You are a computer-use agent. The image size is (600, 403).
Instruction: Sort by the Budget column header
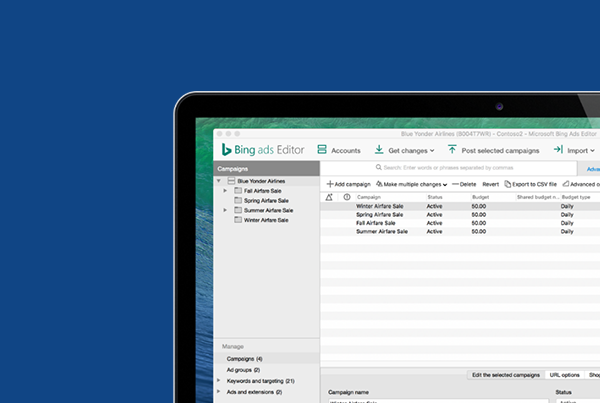(x=480, y=197)
